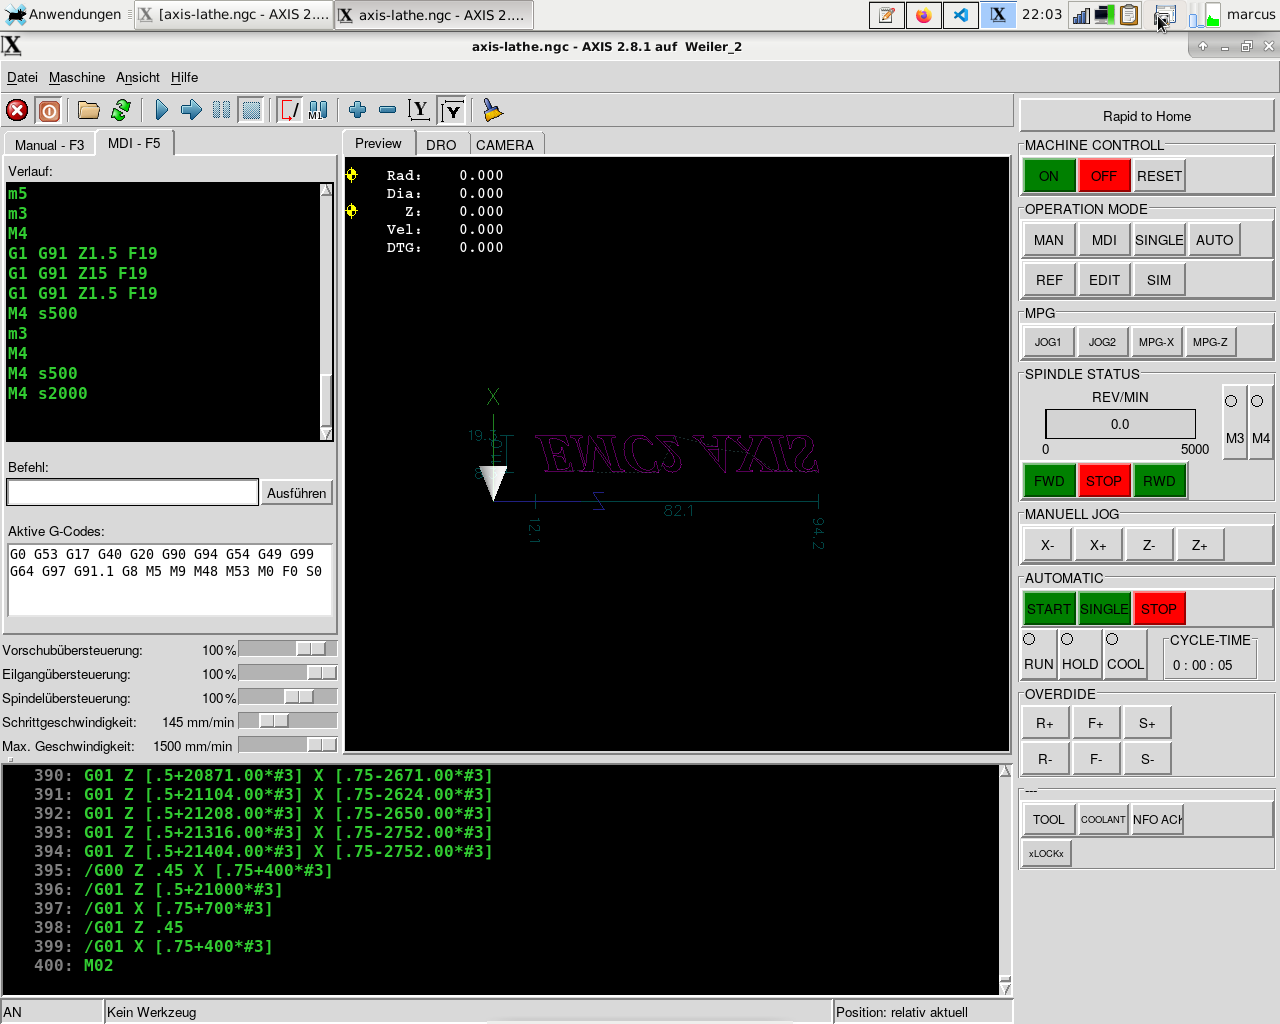The image size is (1280, 1024).
Task: Toggle the M3 spindle indicator
Action: 1235,422
